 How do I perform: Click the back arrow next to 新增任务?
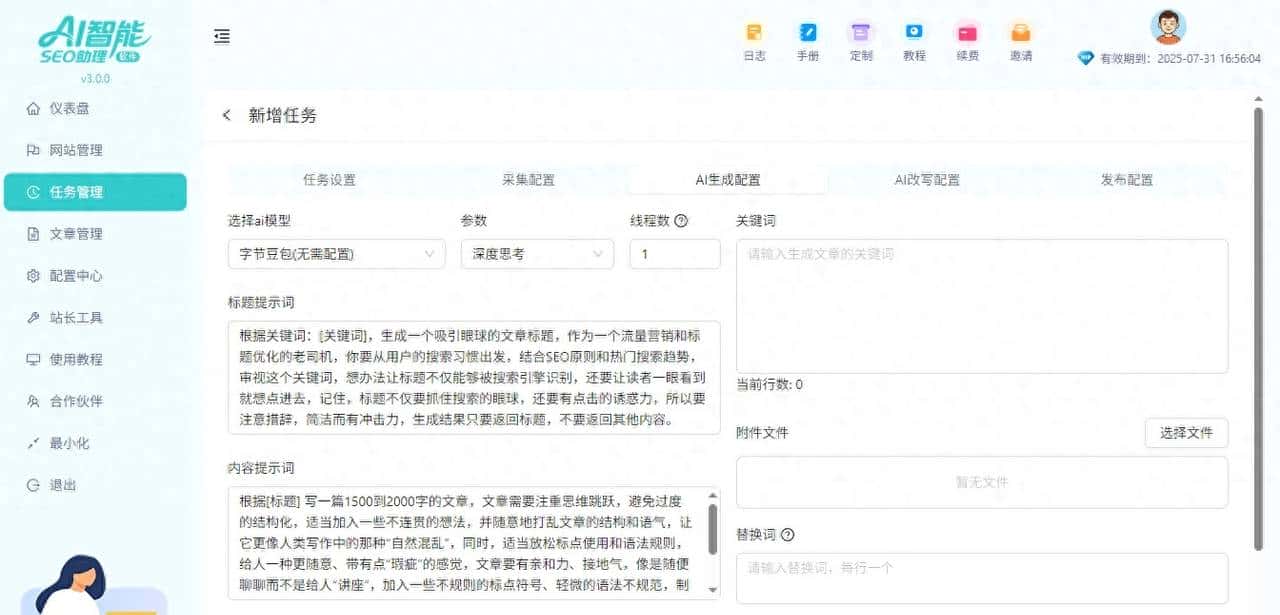pos(226,115)
